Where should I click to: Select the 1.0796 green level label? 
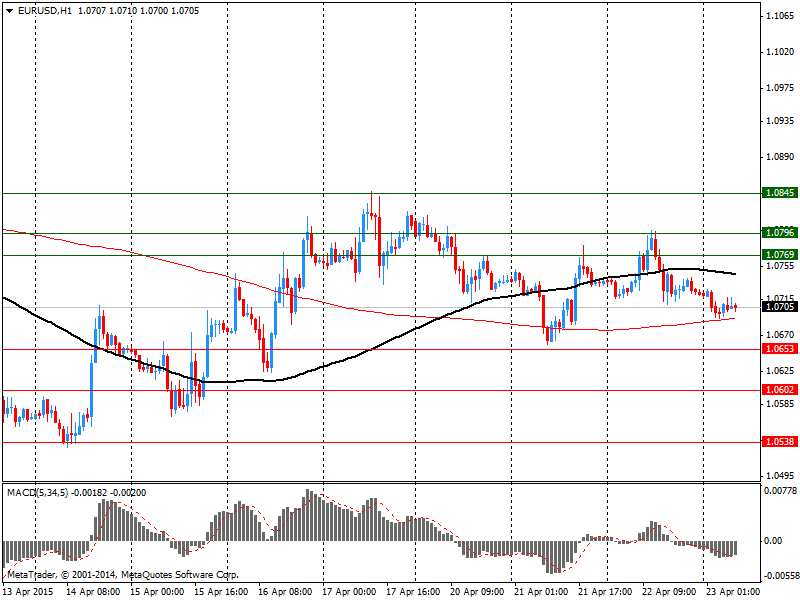tap(780, 233)
